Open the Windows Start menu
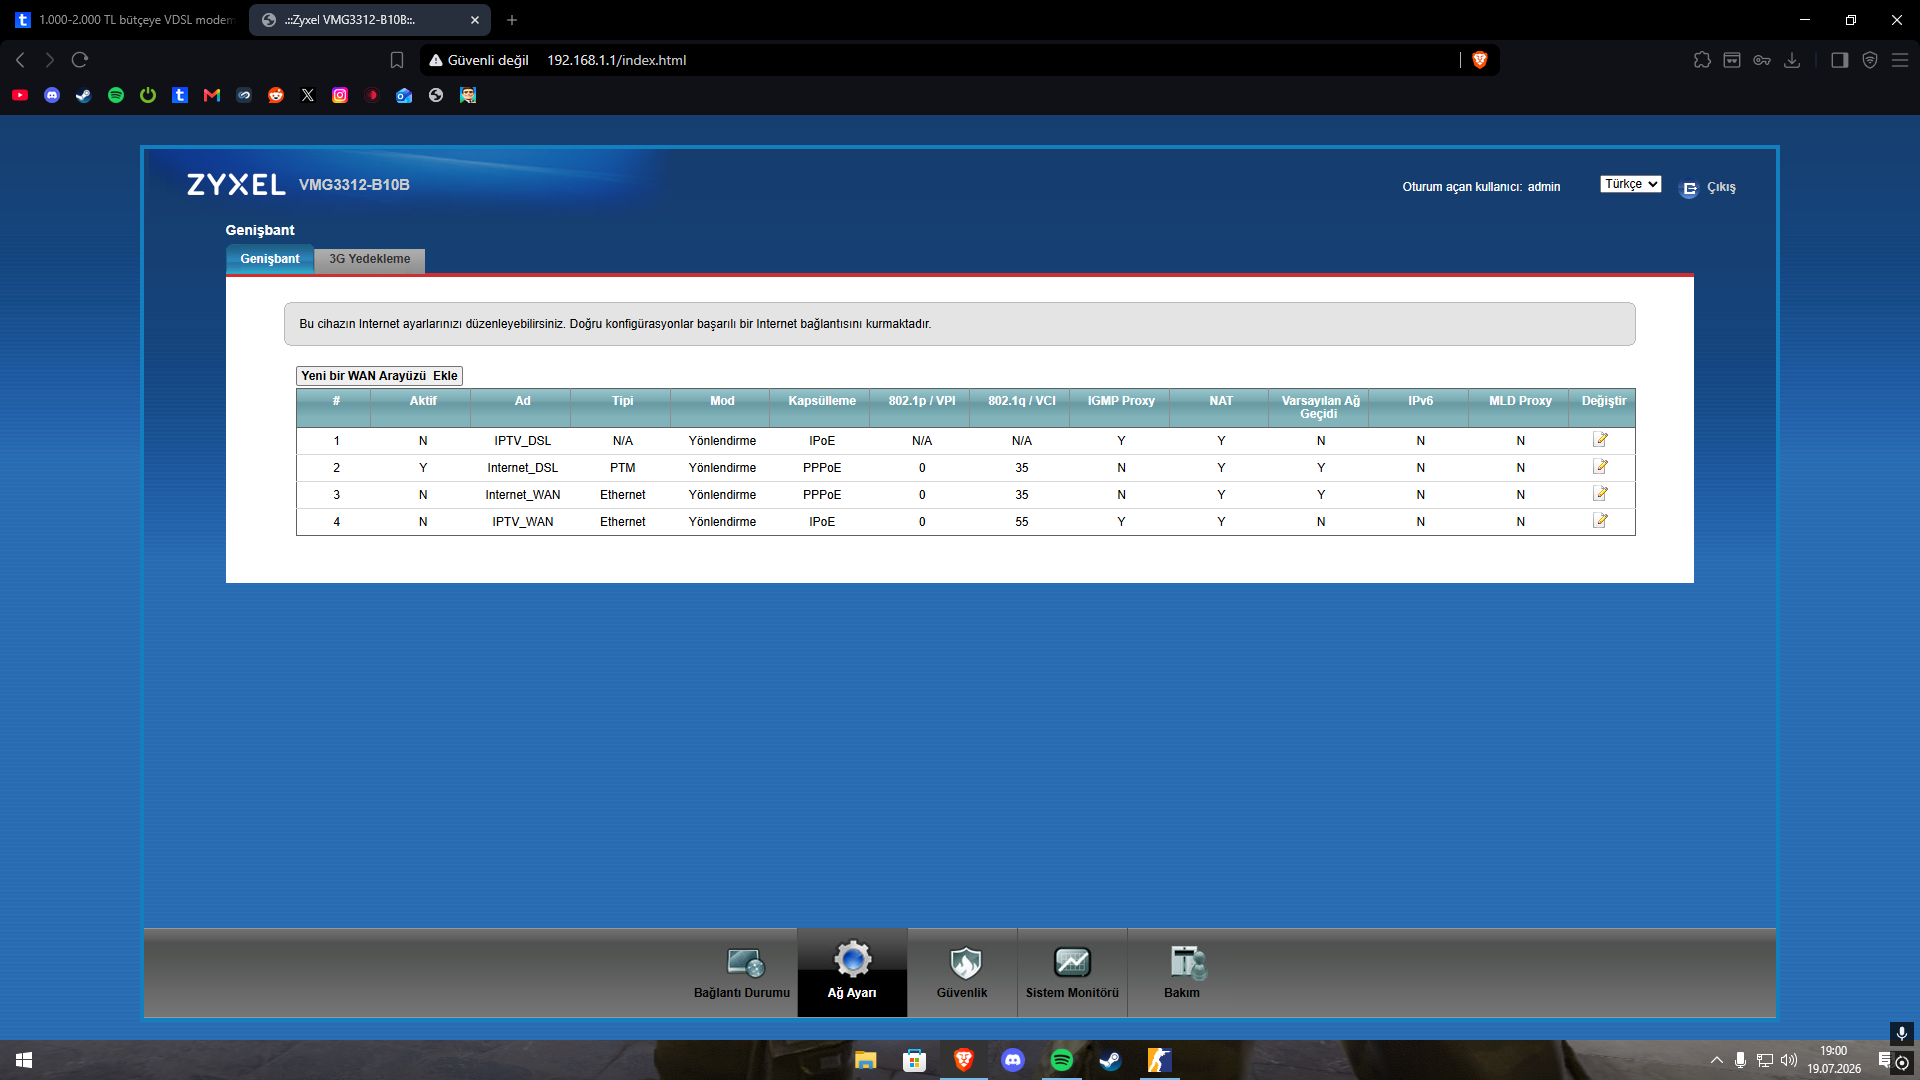The width and height of the screenshot is (1920, 1080). (x=24, y=1060)
